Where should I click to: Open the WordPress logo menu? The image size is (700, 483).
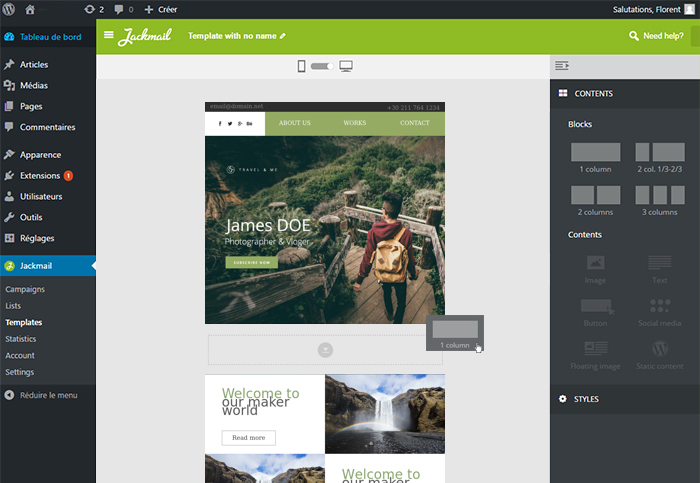[9, 9]
